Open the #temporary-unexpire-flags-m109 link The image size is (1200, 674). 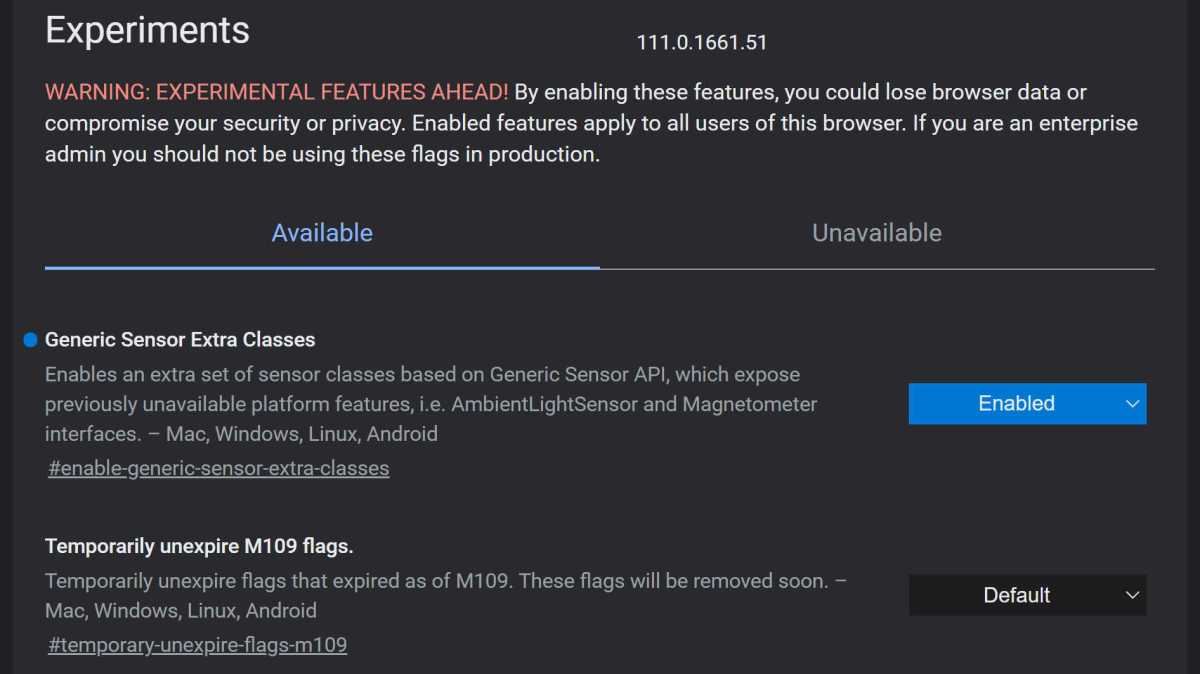tap(197, 645)
